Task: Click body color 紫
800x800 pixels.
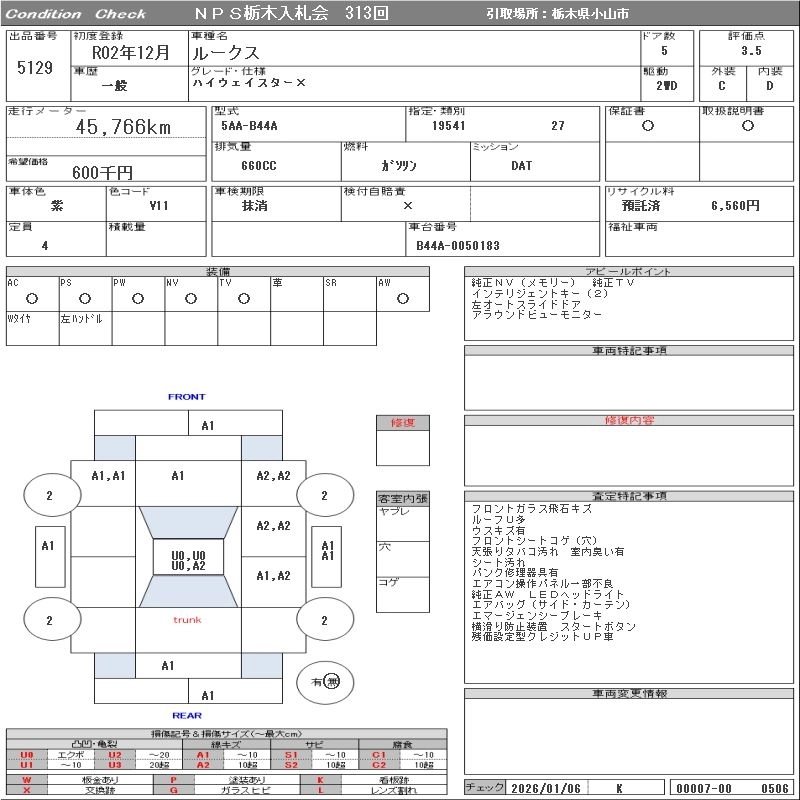Action: (x=57, y=206)
